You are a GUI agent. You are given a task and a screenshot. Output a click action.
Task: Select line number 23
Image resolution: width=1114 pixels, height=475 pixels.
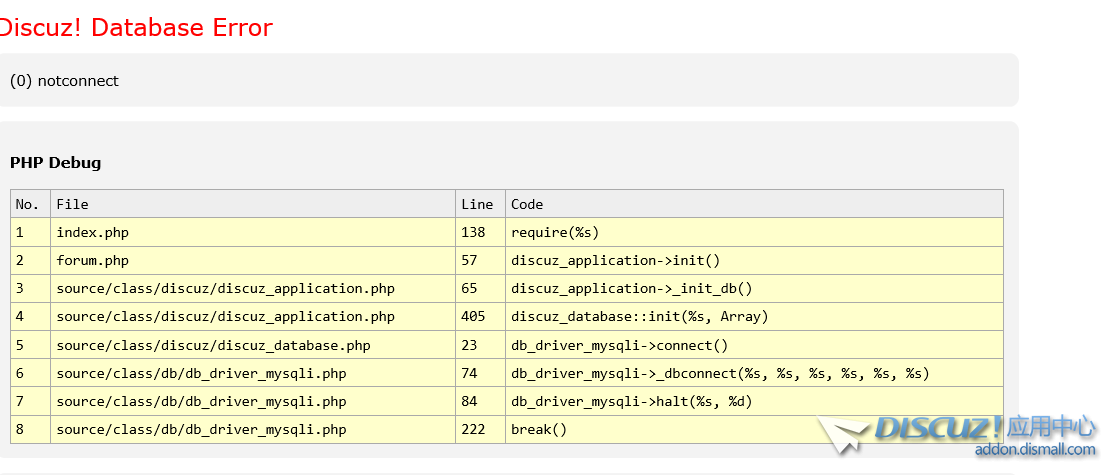tap(480, 345)
